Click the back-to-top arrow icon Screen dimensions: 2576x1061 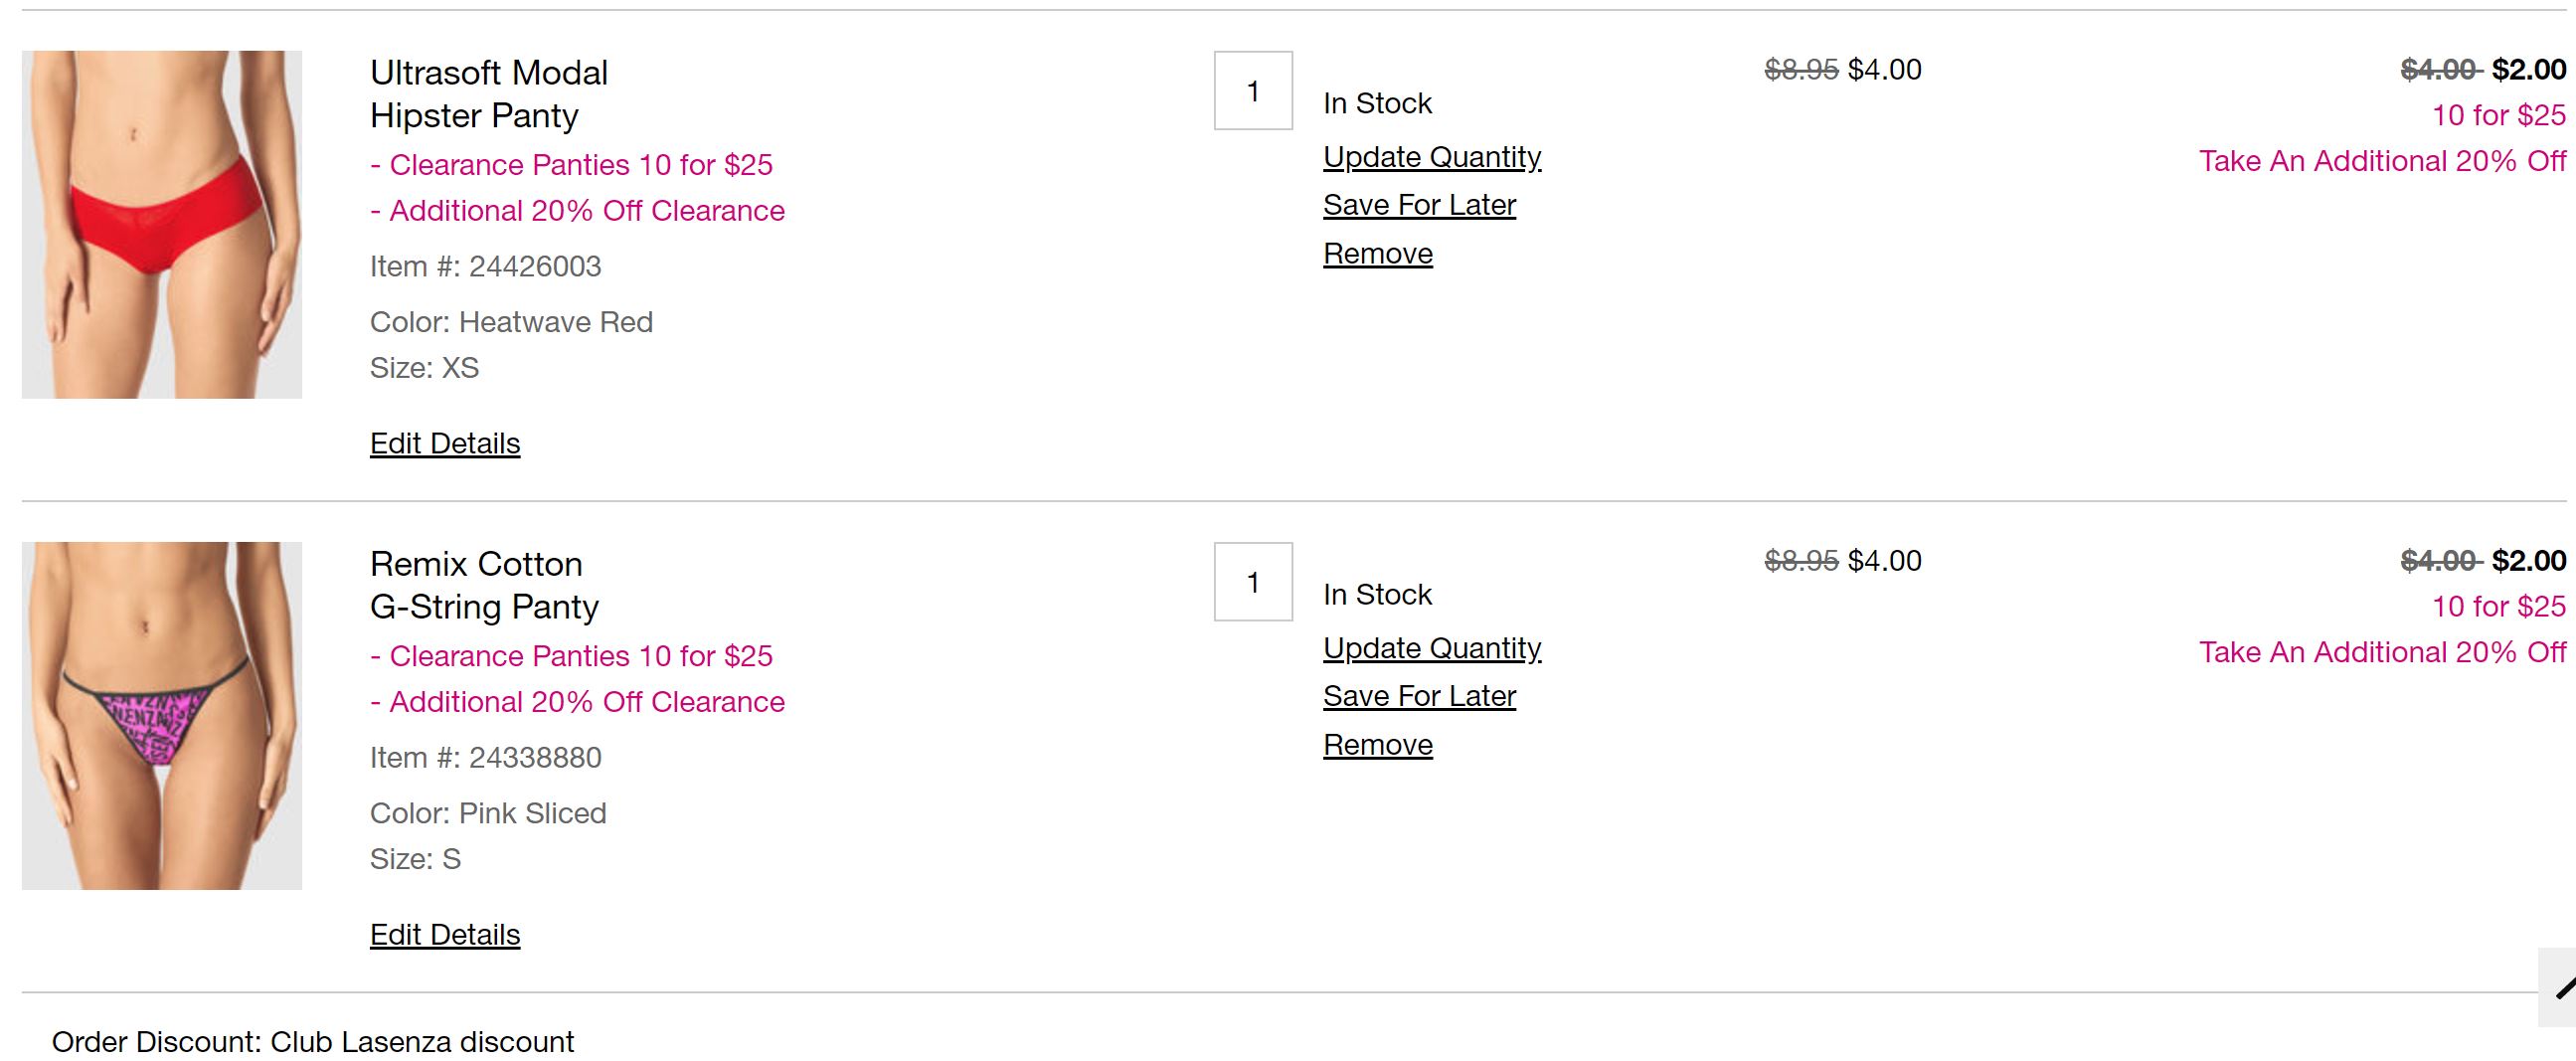(x=2562, y=988)
